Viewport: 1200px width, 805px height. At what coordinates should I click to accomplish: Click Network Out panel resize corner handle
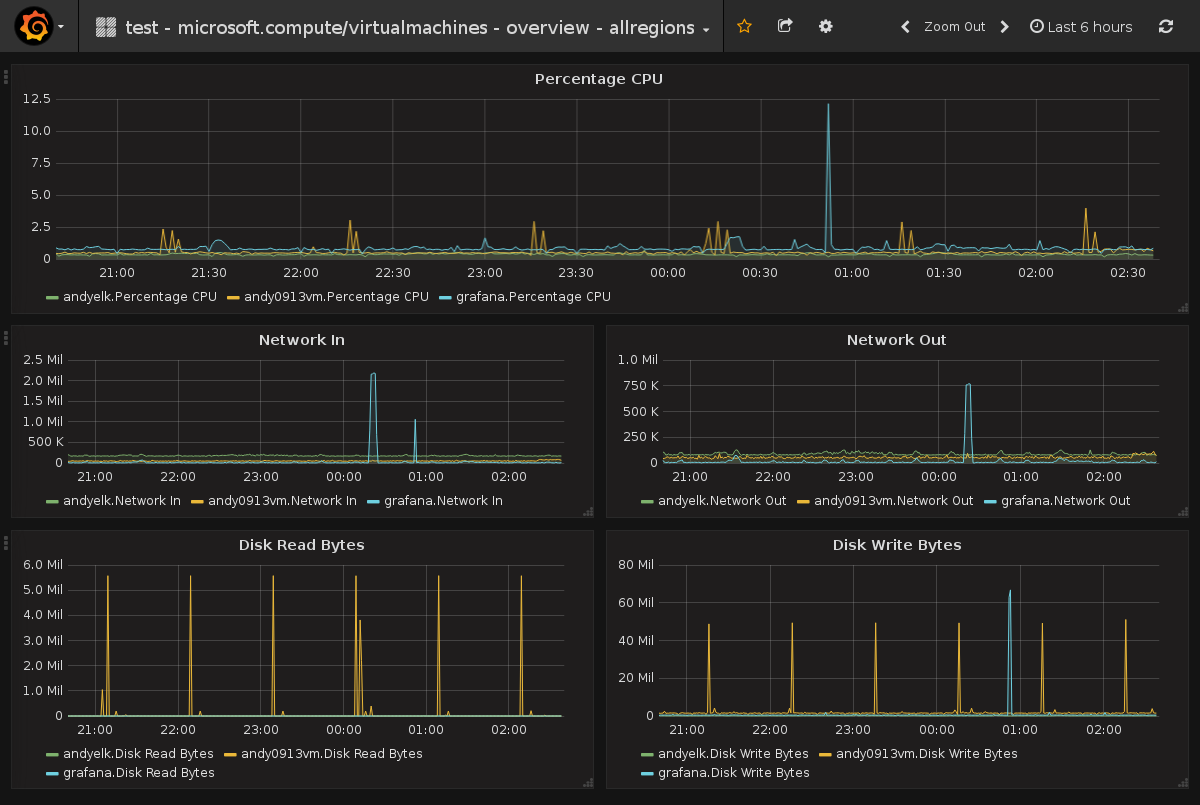1182,512
